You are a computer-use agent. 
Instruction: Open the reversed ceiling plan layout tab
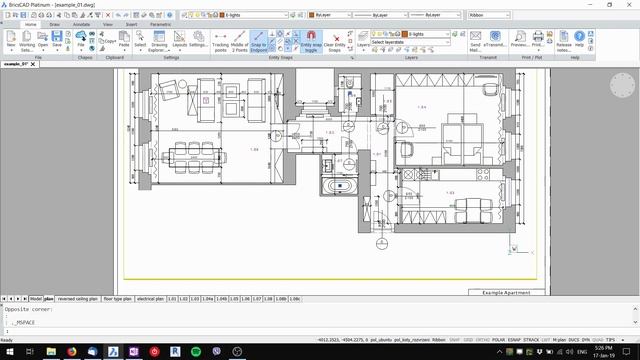coord(78,299)
